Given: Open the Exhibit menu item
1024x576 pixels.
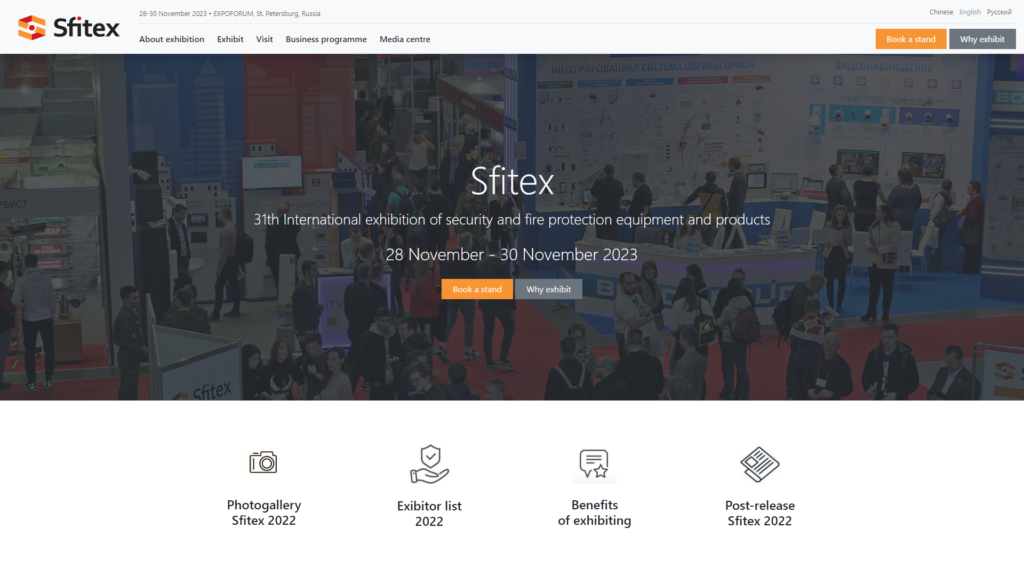Looking at the screenshot, I should 230,39.
